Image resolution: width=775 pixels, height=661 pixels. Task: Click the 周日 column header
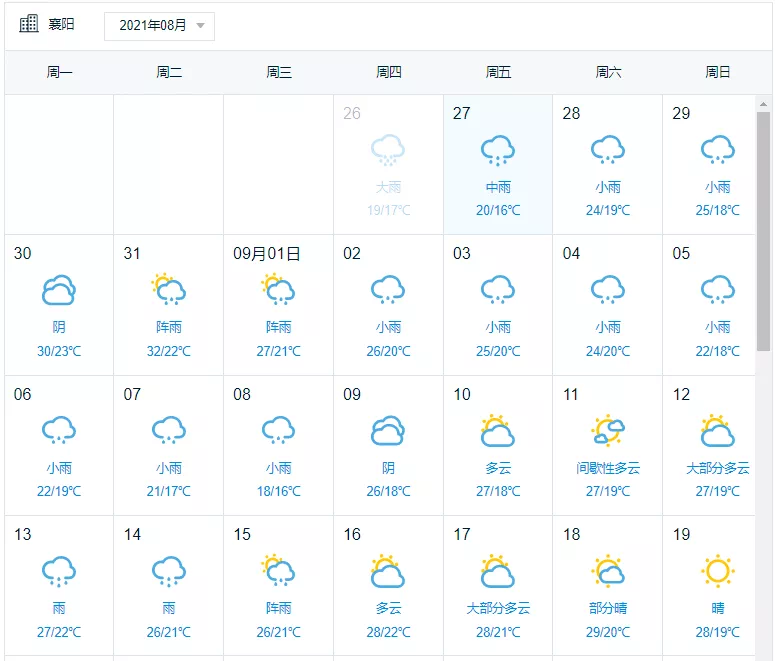(718, 72)
